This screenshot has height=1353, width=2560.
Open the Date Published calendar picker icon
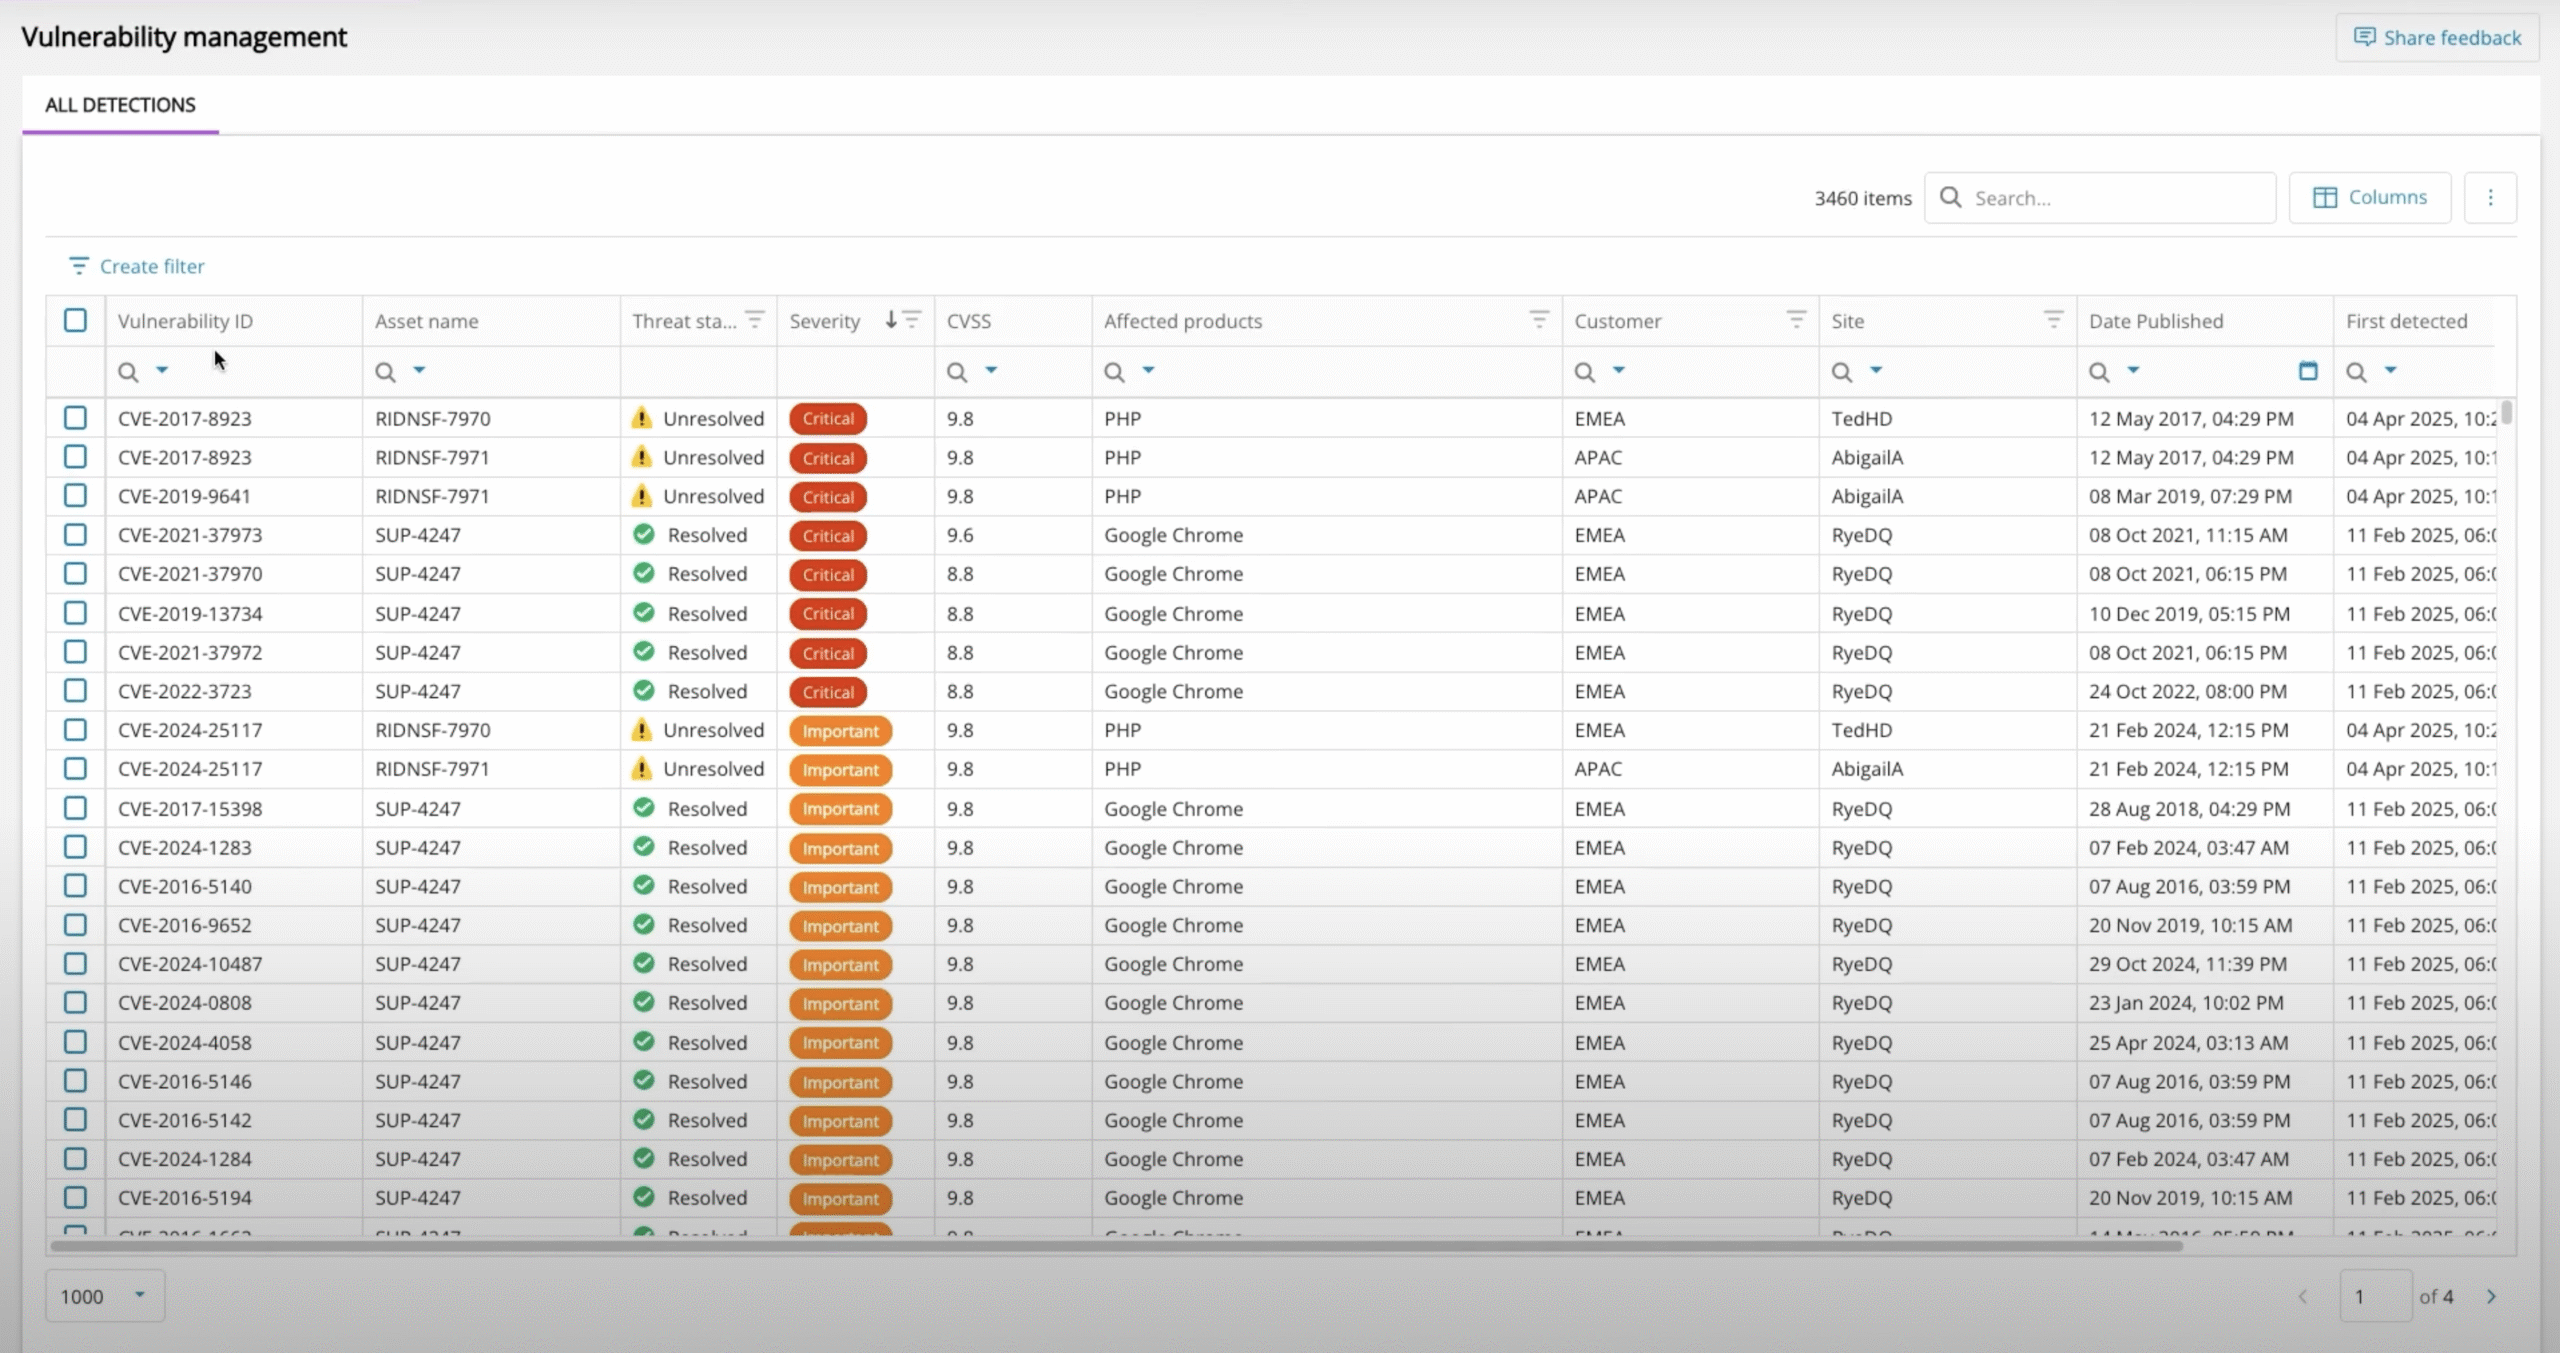(x=2308, y=371)
